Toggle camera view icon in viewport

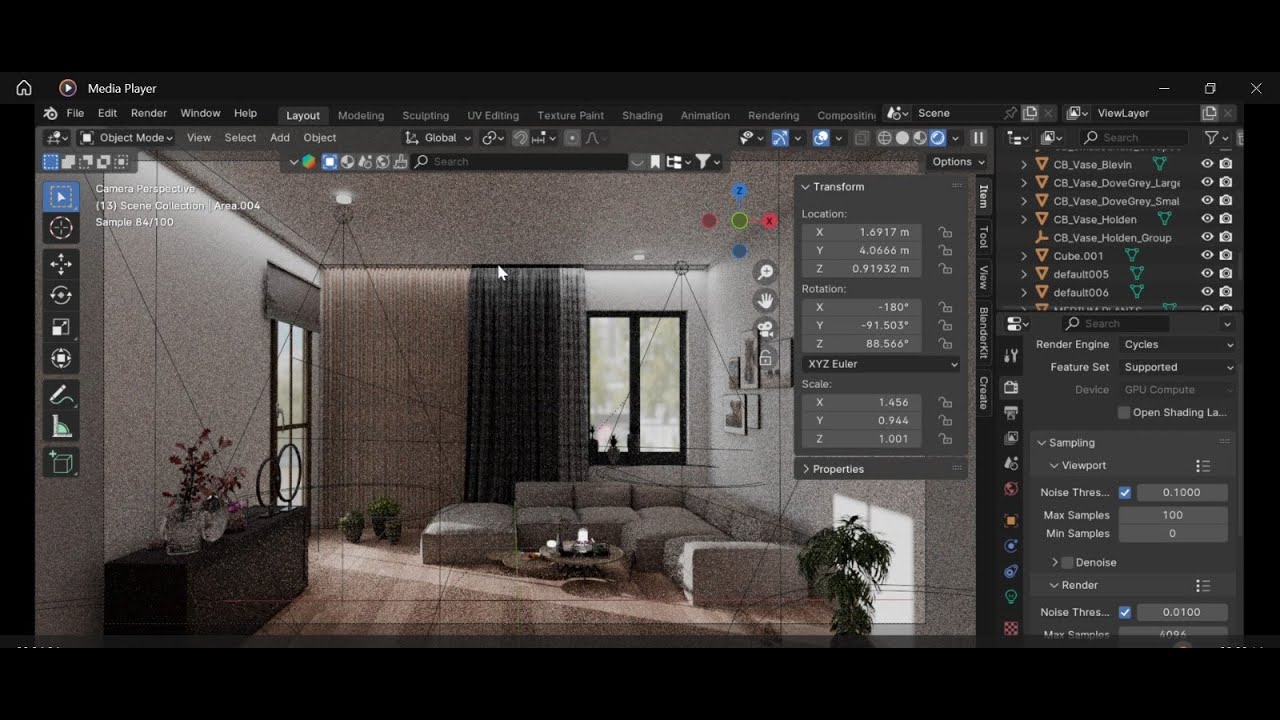(766, 328)
